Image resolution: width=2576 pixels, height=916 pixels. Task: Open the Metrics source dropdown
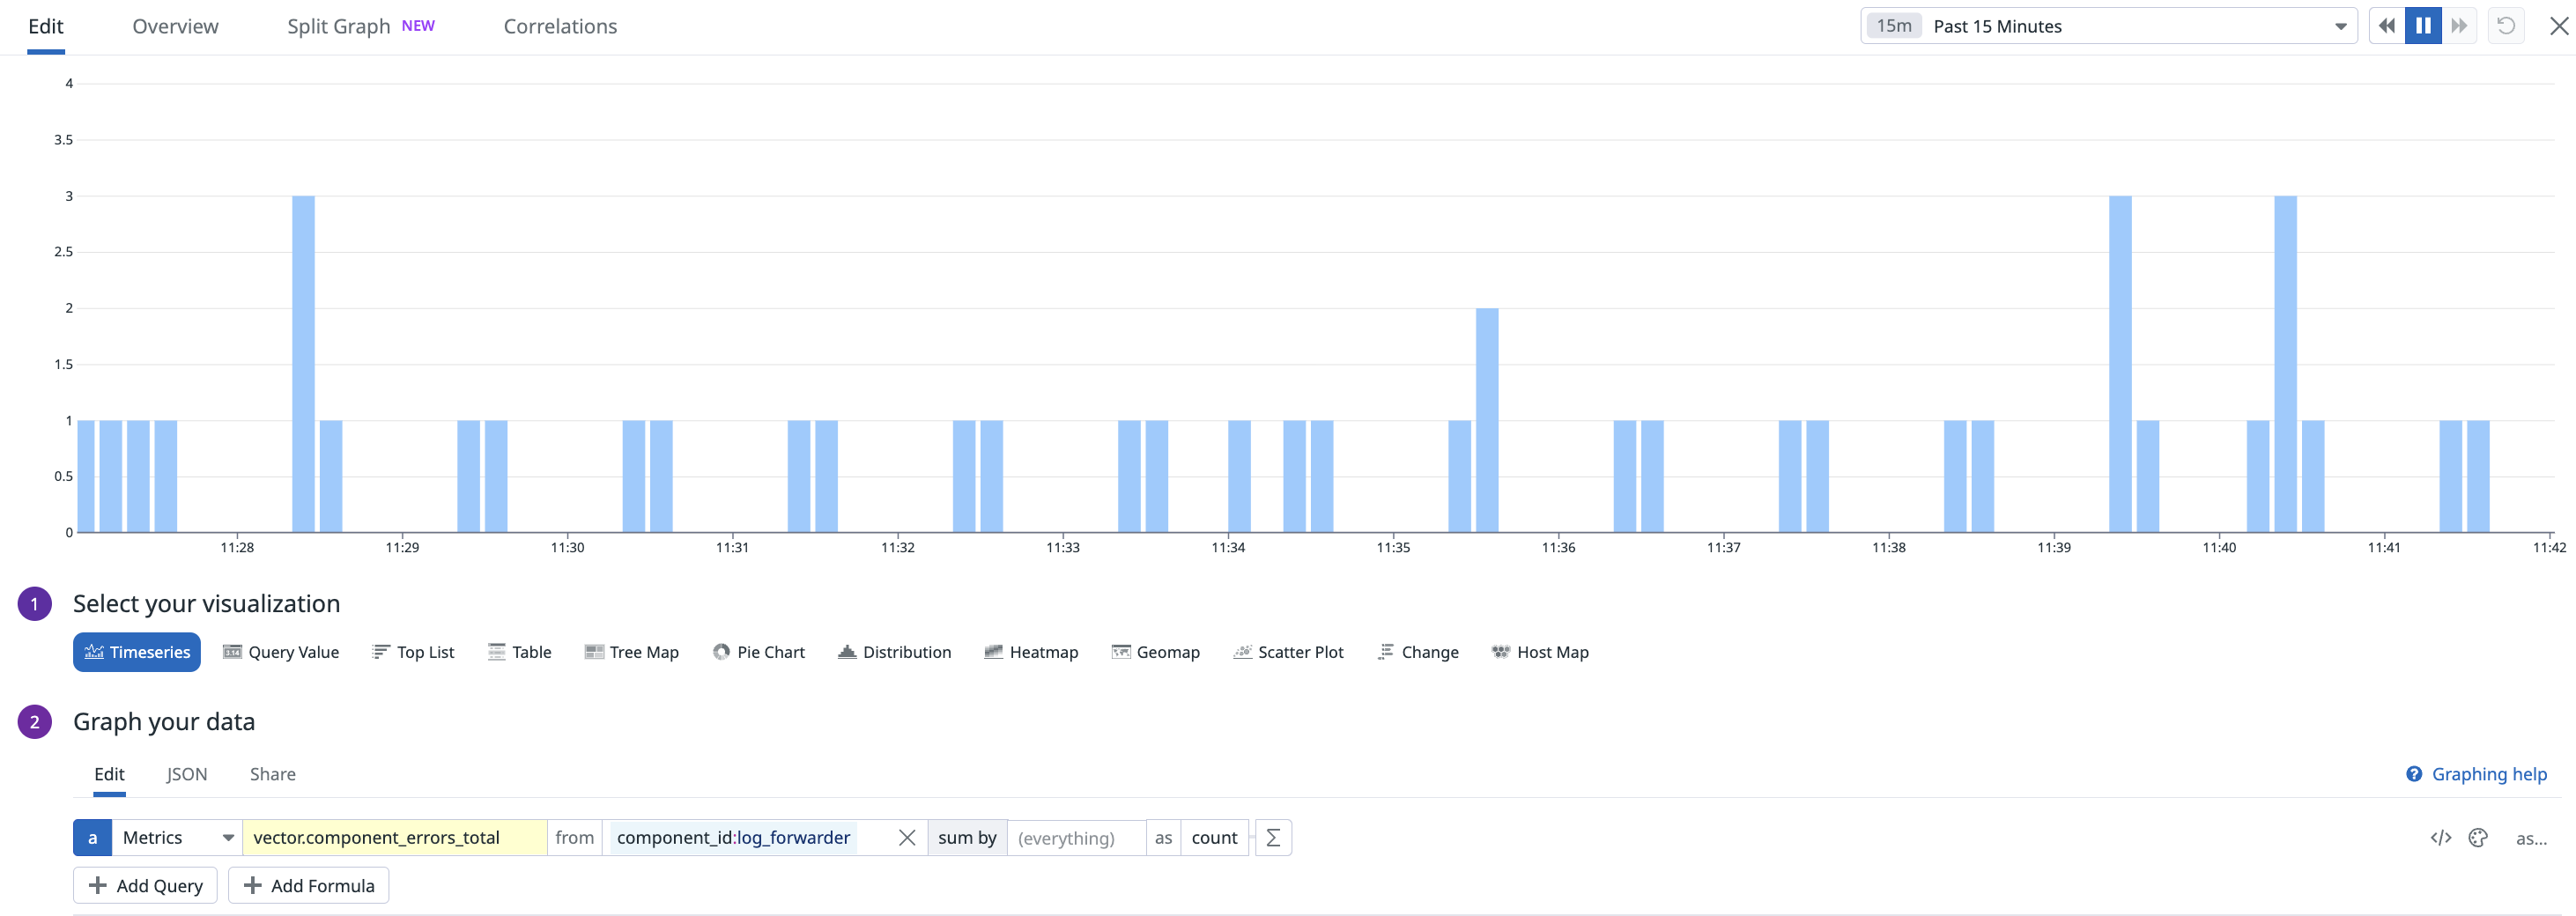click(x=175, y=838)
